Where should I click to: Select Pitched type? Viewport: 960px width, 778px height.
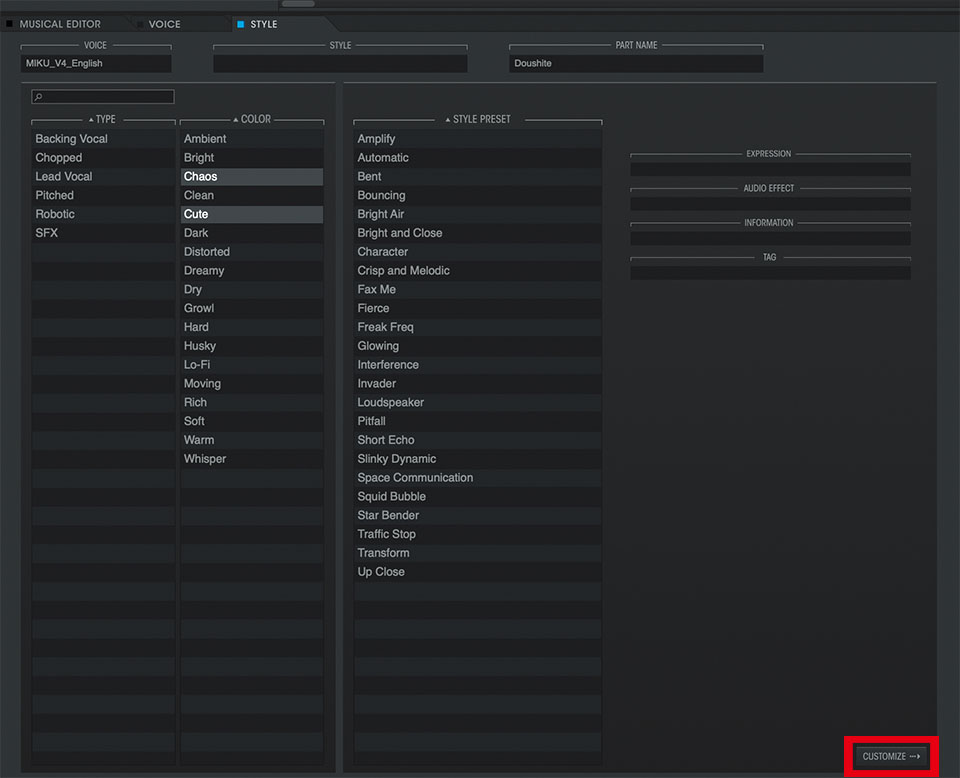click(x=103, y=195)
